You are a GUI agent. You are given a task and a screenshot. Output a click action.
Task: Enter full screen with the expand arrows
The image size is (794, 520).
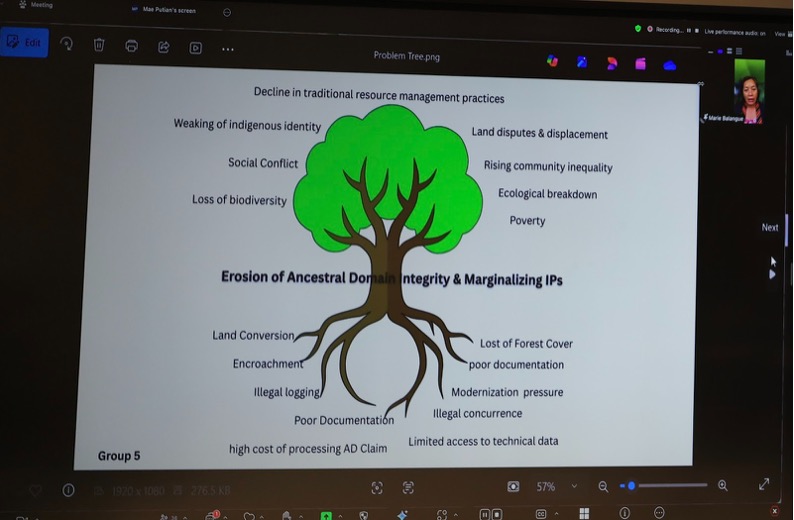[x=764, y=484]
